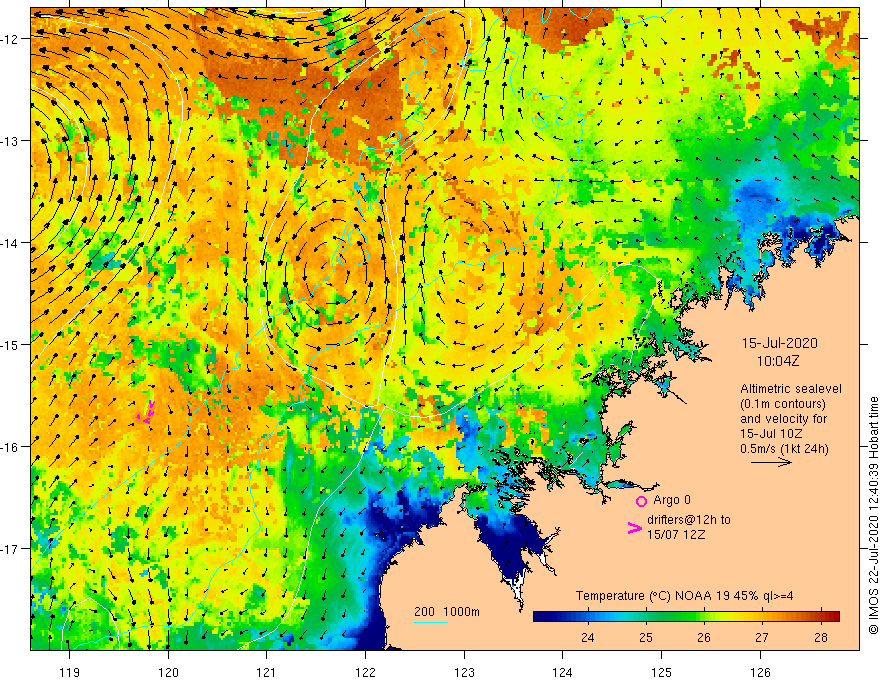Click the temperature color bar
This screenshot has width=880, height=680.
click(x=686, y=616)
